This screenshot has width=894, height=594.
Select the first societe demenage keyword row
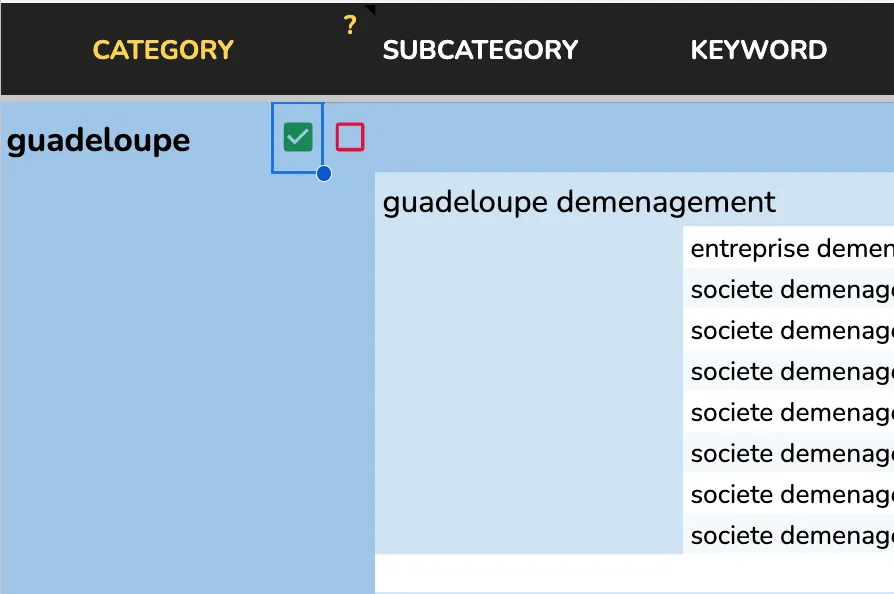(790, 290)
